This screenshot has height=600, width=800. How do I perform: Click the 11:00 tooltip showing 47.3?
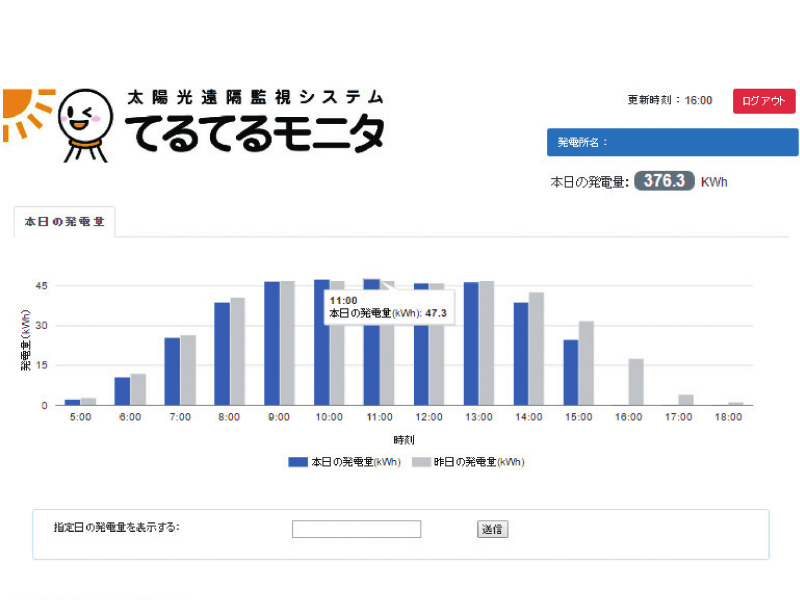[x=388, y=306]
